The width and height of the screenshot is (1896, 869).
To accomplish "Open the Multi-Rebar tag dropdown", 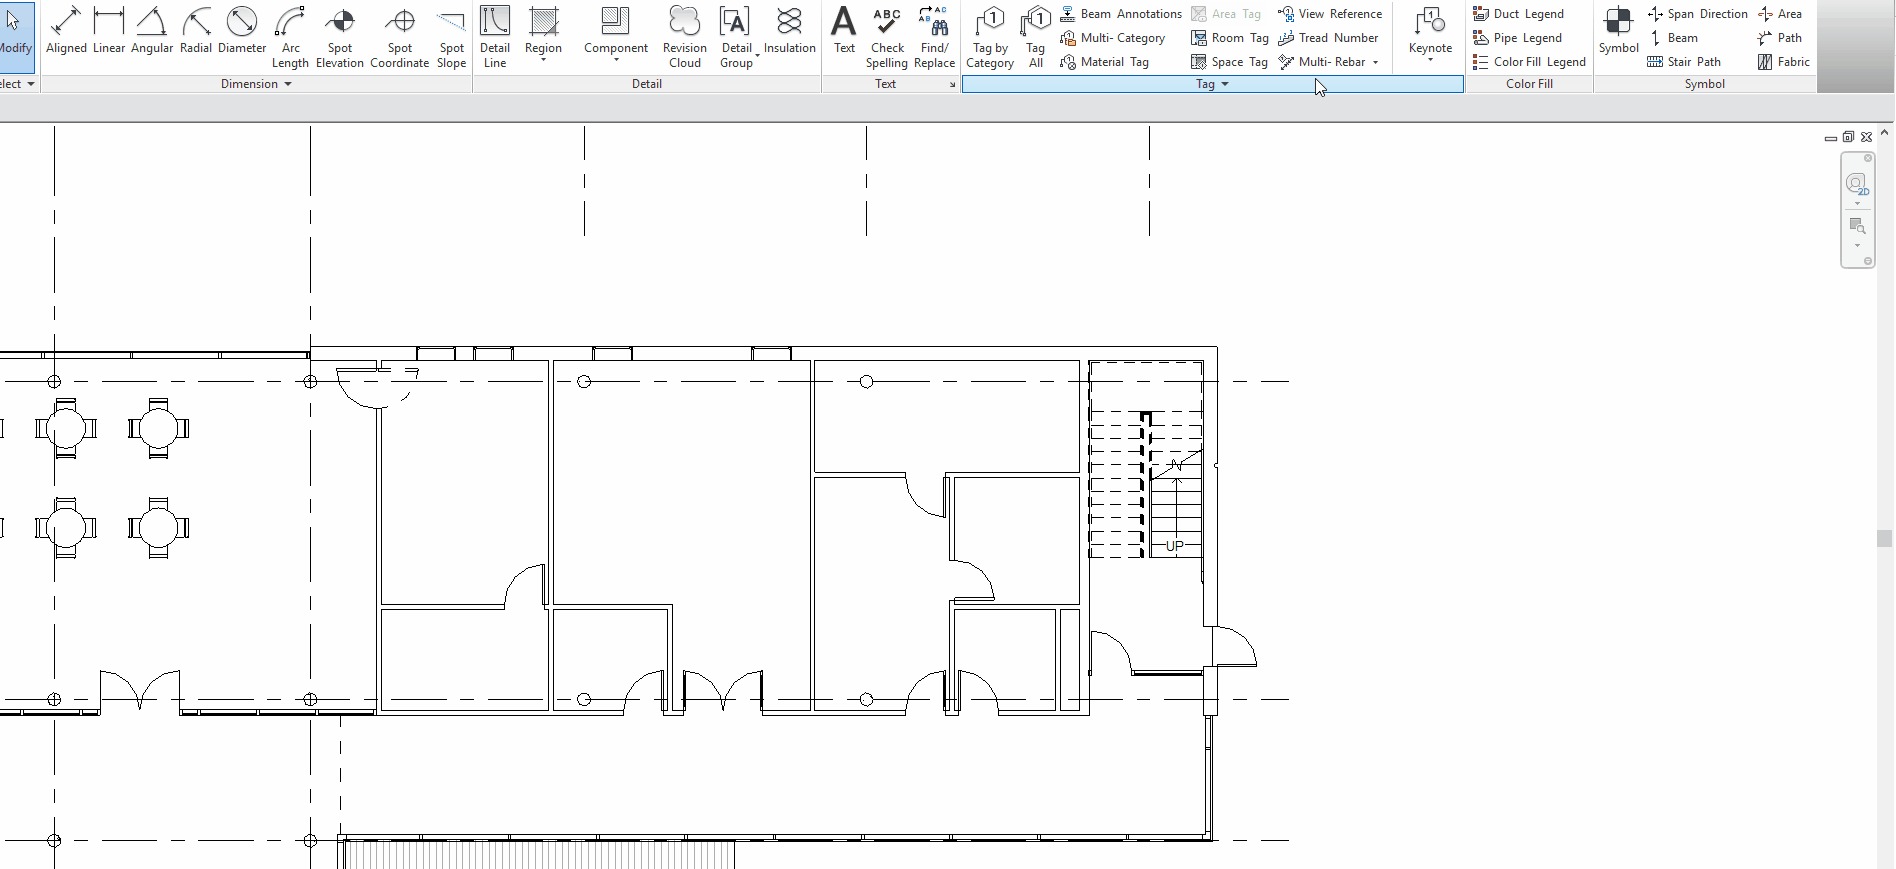I will [1376, 62].
